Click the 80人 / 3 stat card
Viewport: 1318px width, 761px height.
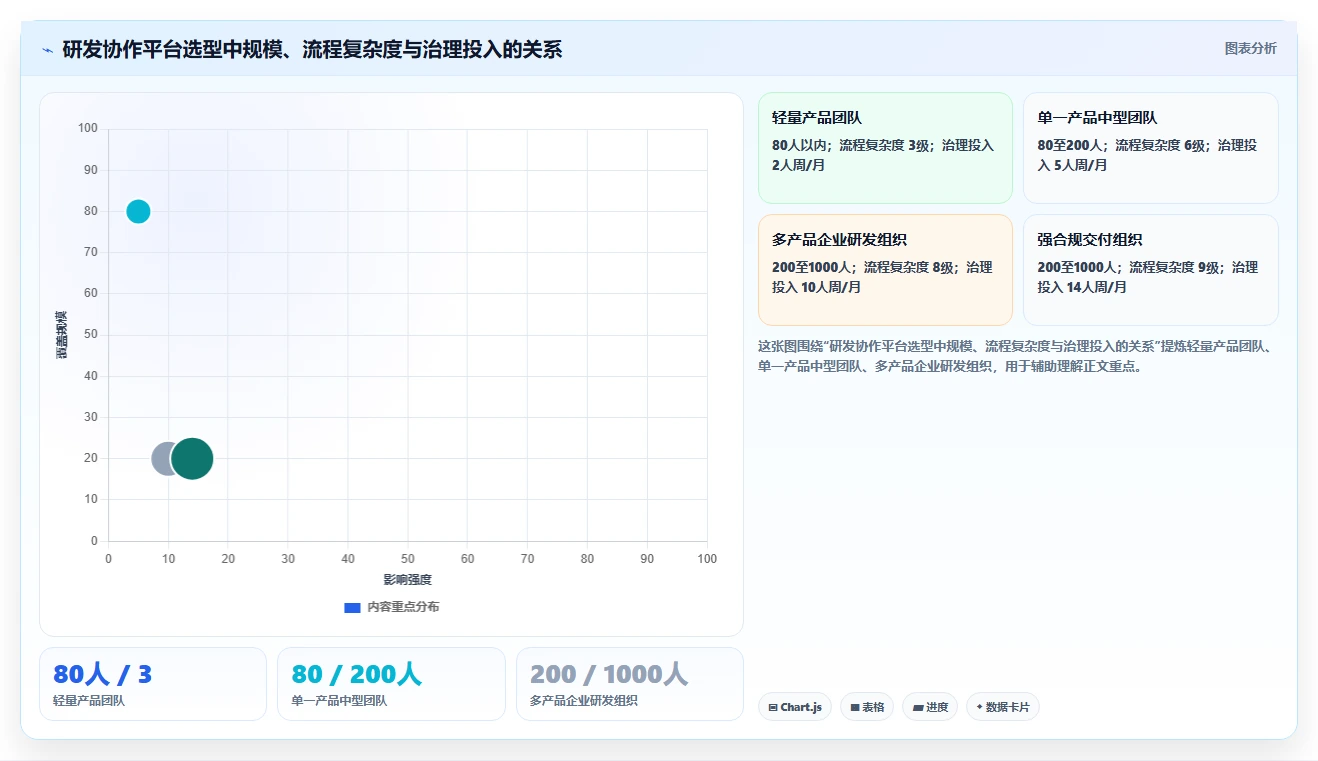[x=153, y=684]
